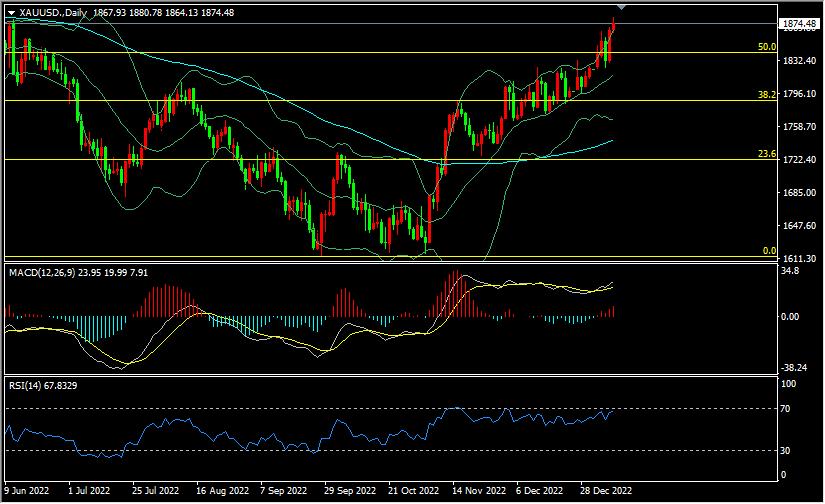825x504 pixels.
Task: Select the 38.2 Fibonacci level label
Action: [767, 94]
